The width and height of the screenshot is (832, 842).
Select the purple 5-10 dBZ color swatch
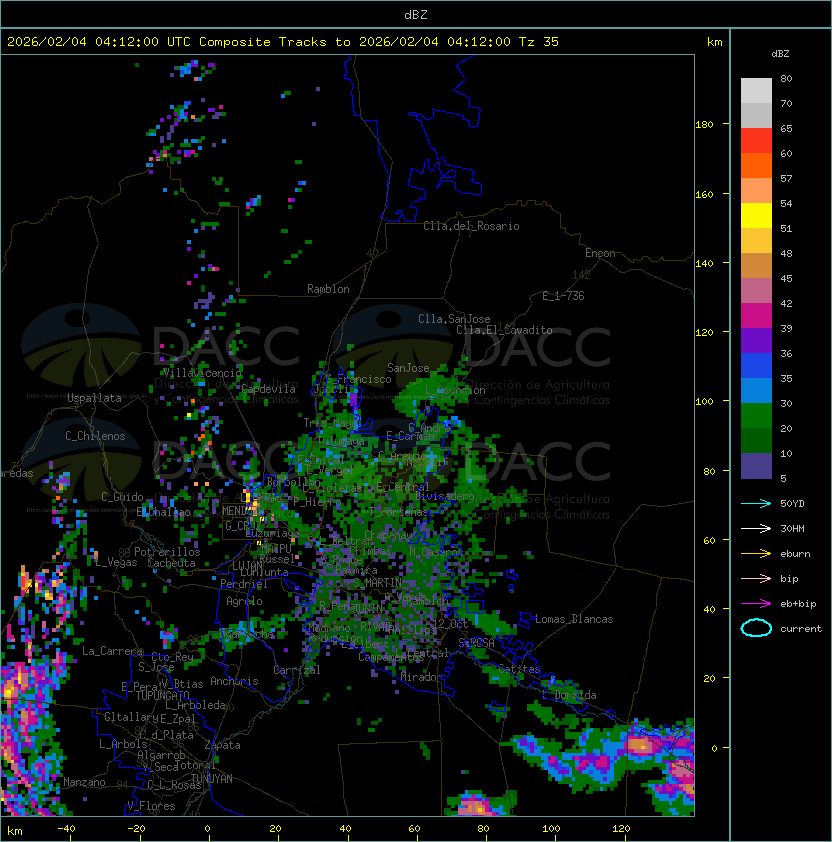(x=756, y=466)
